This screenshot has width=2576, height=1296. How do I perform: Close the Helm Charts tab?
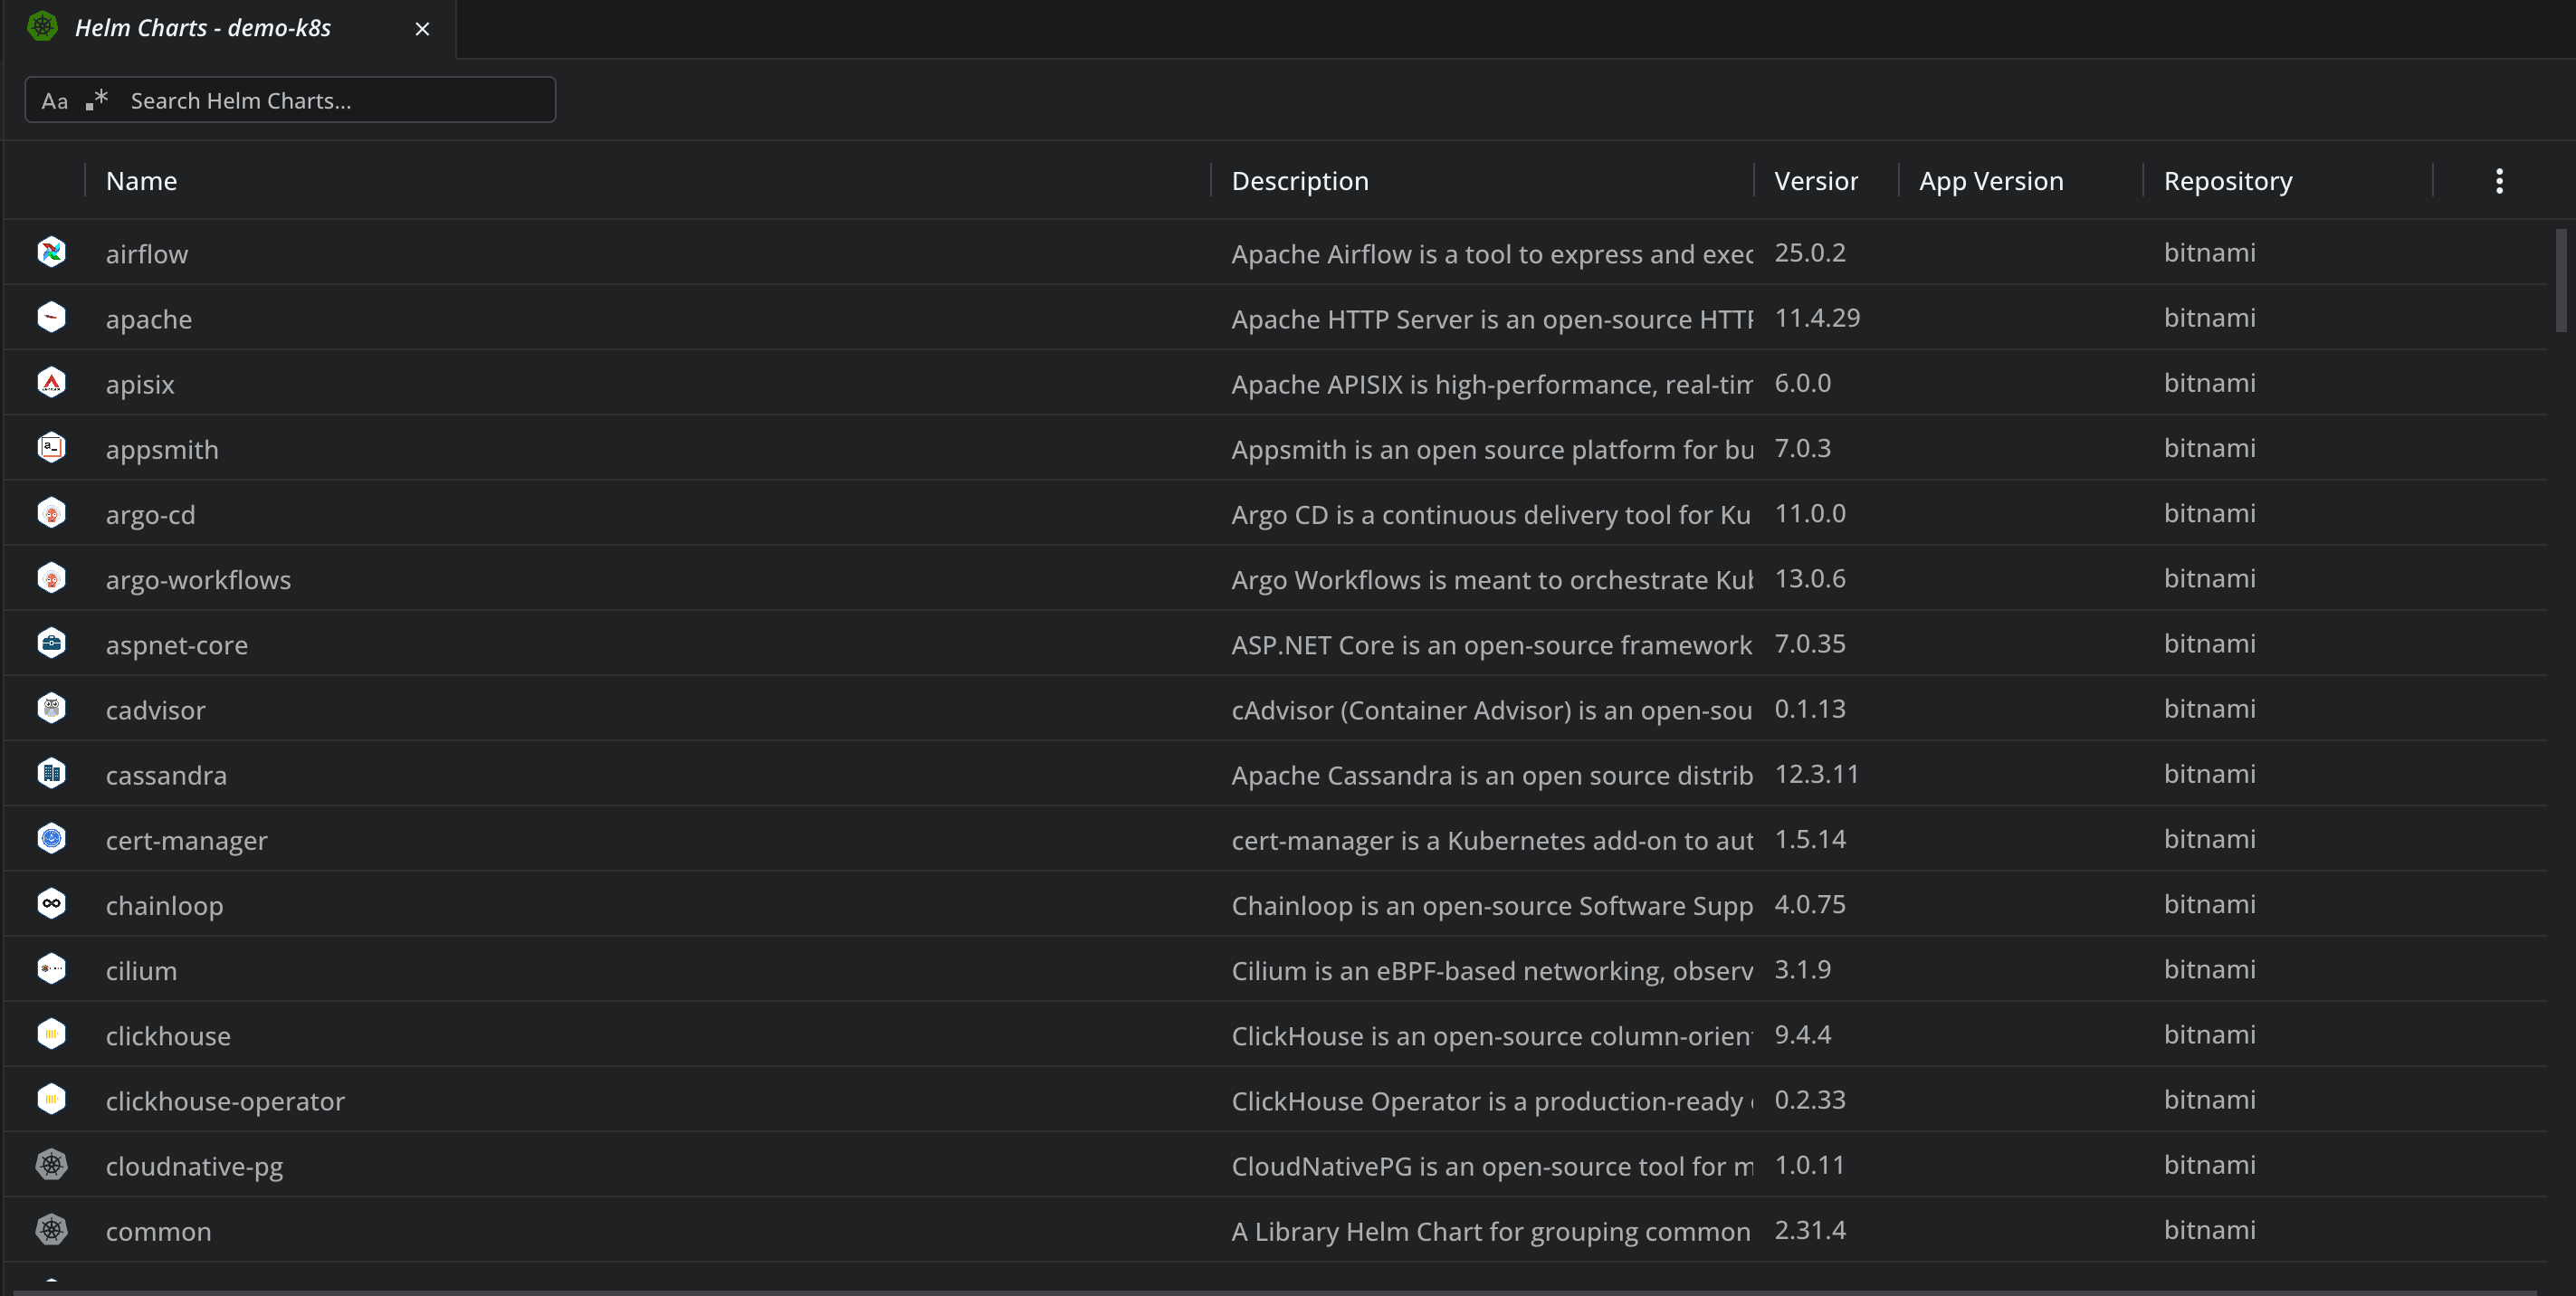pyautogui.click(x=422, y=29)
